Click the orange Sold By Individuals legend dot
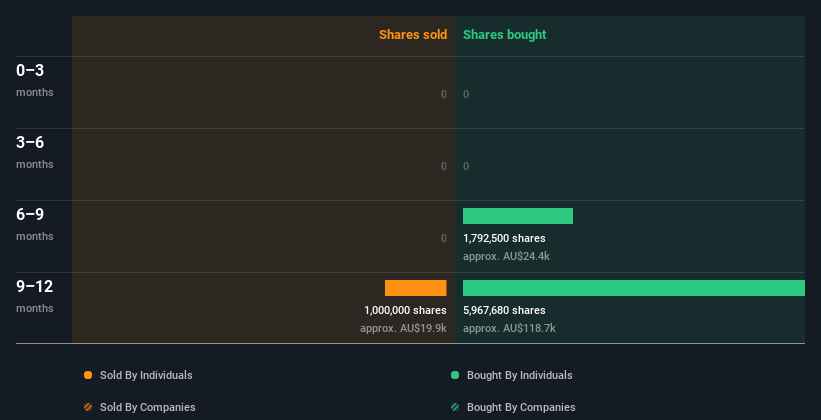The height and width of the screenshot is (420, 821). pyautogui.click(x=88, y=375)
